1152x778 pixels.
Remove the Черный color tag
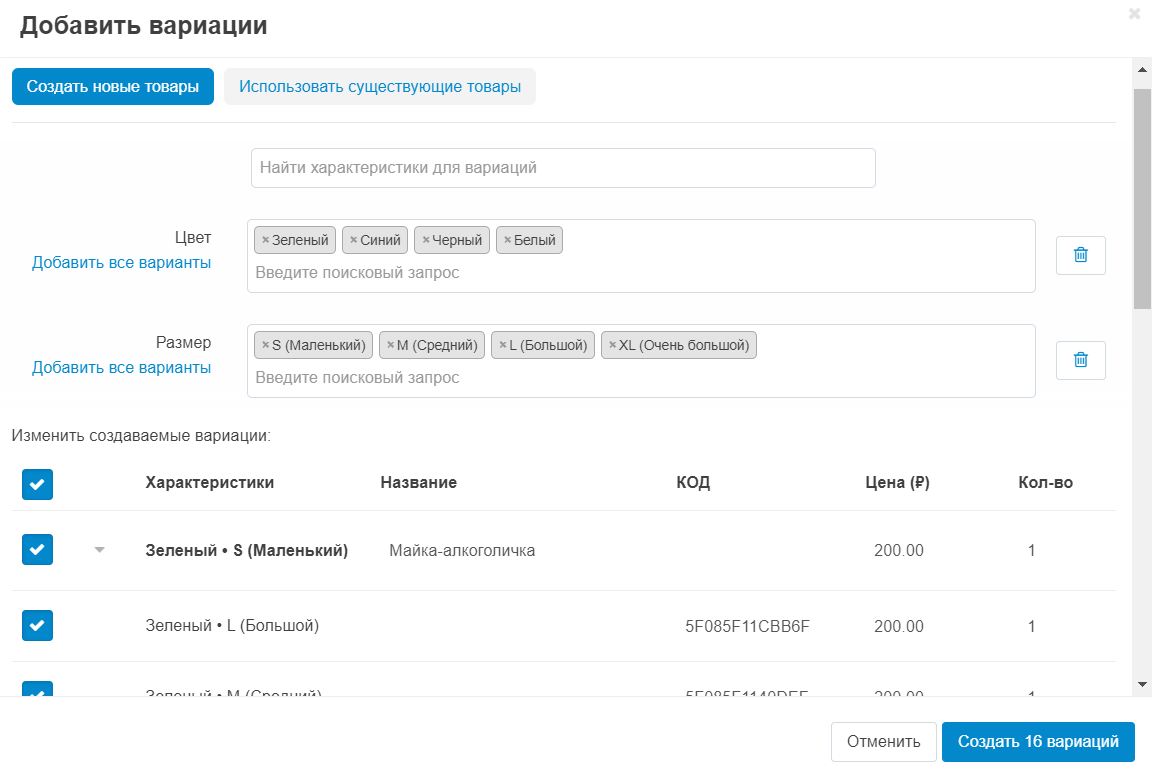tap(425, 240)
